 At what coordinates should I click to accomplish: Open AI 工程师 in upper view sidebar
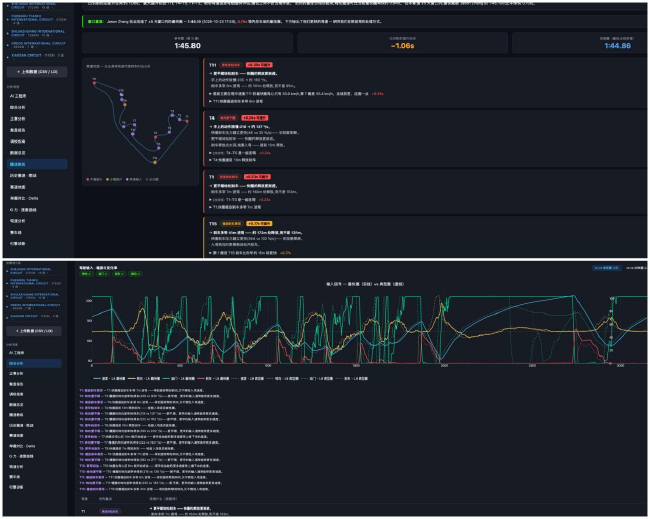pos(37,96)
